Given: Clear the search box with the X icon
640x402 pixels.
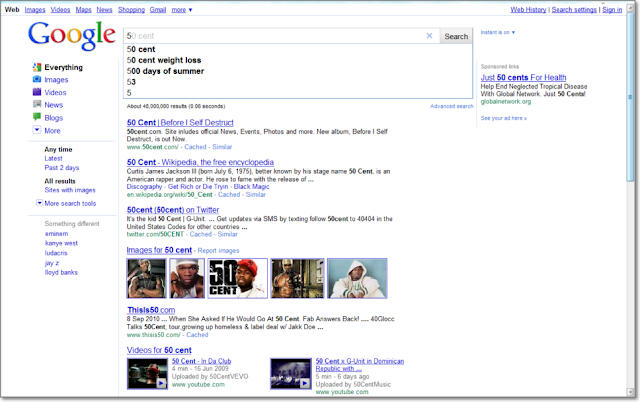Looking at the screenshot, I should (429, 36).
